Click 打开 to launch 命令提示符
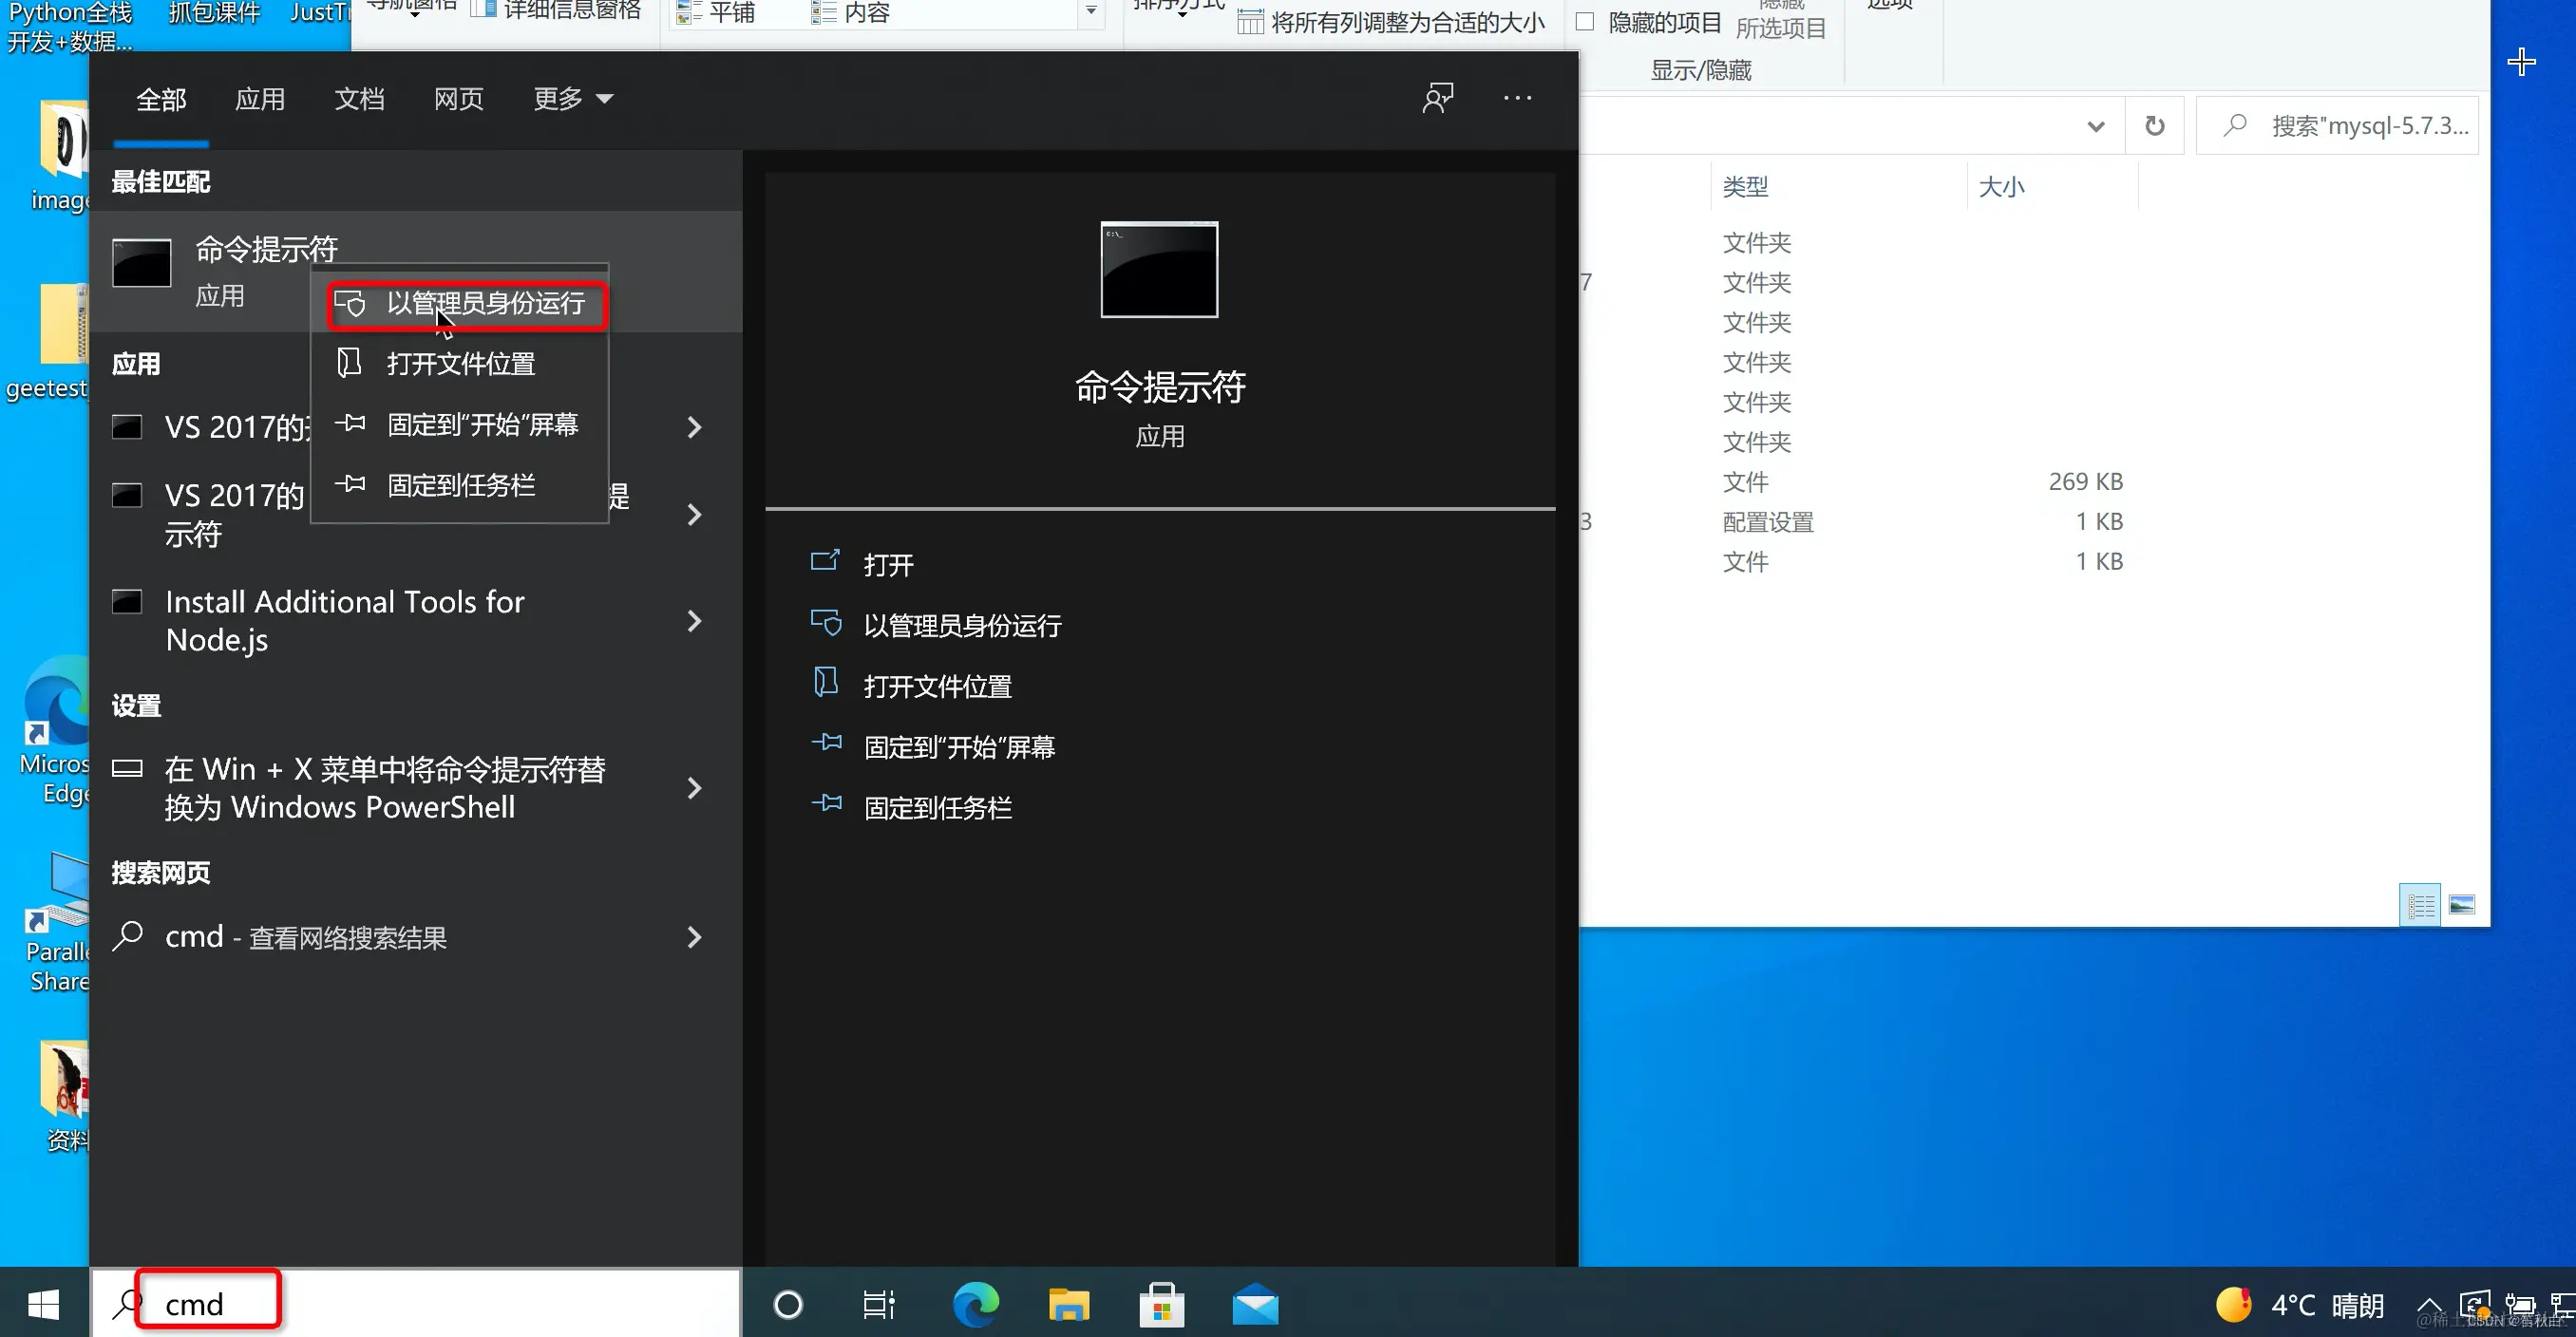 (886, 563)
